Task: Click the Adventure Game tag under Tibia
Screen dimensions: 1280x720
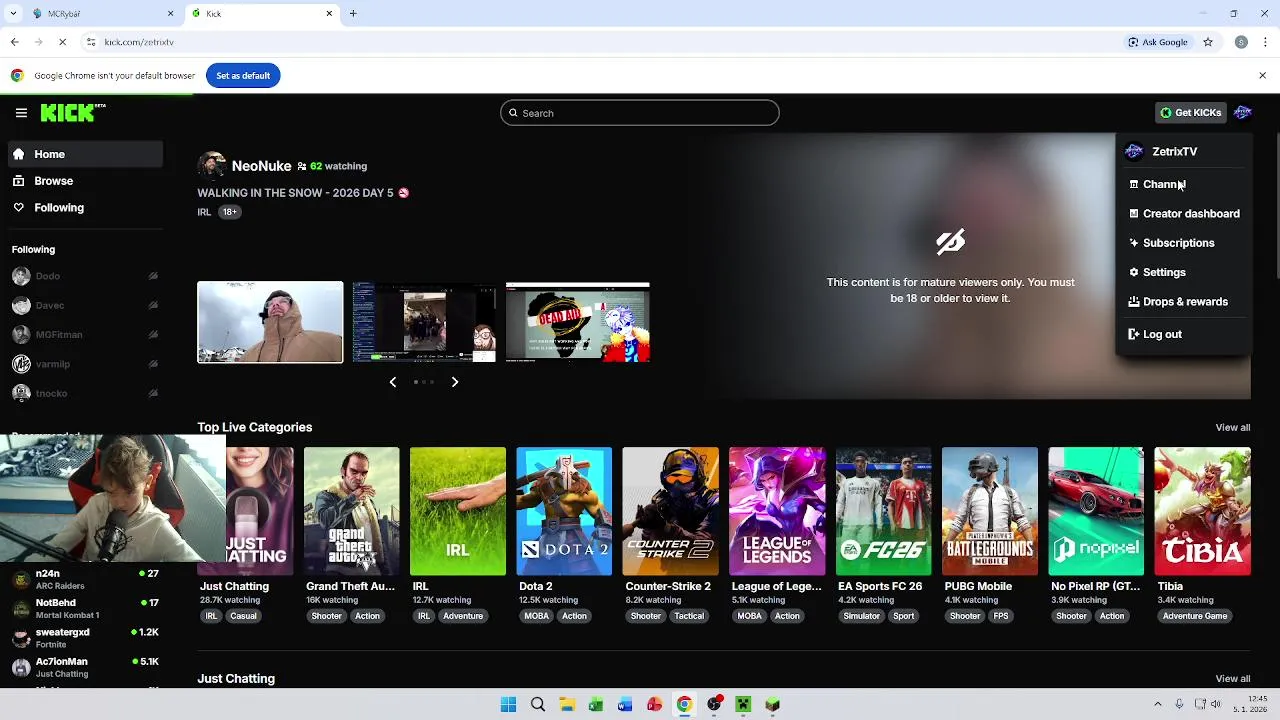Action: pos(1195,616)
